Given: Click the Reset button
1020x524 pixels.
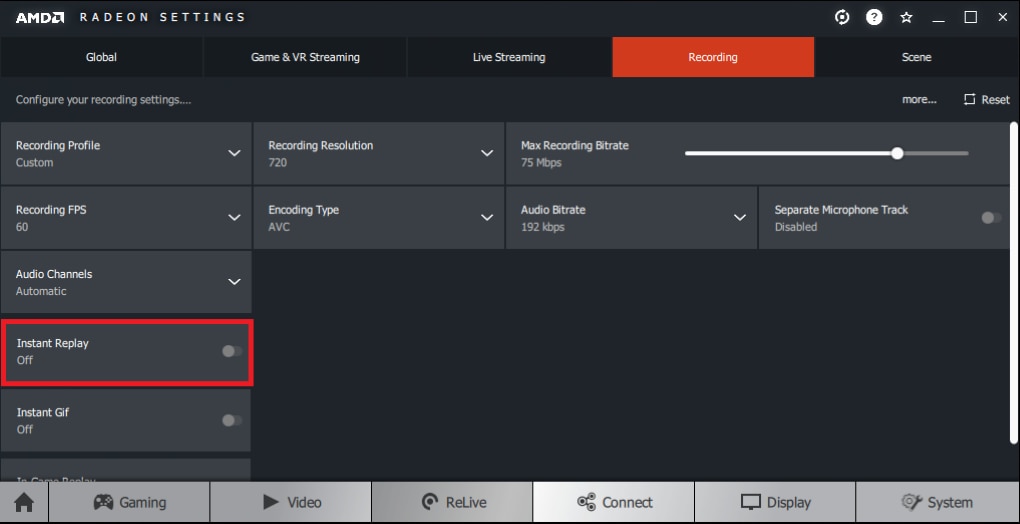Looking at the screenshot, I should (x=987, y=99).
